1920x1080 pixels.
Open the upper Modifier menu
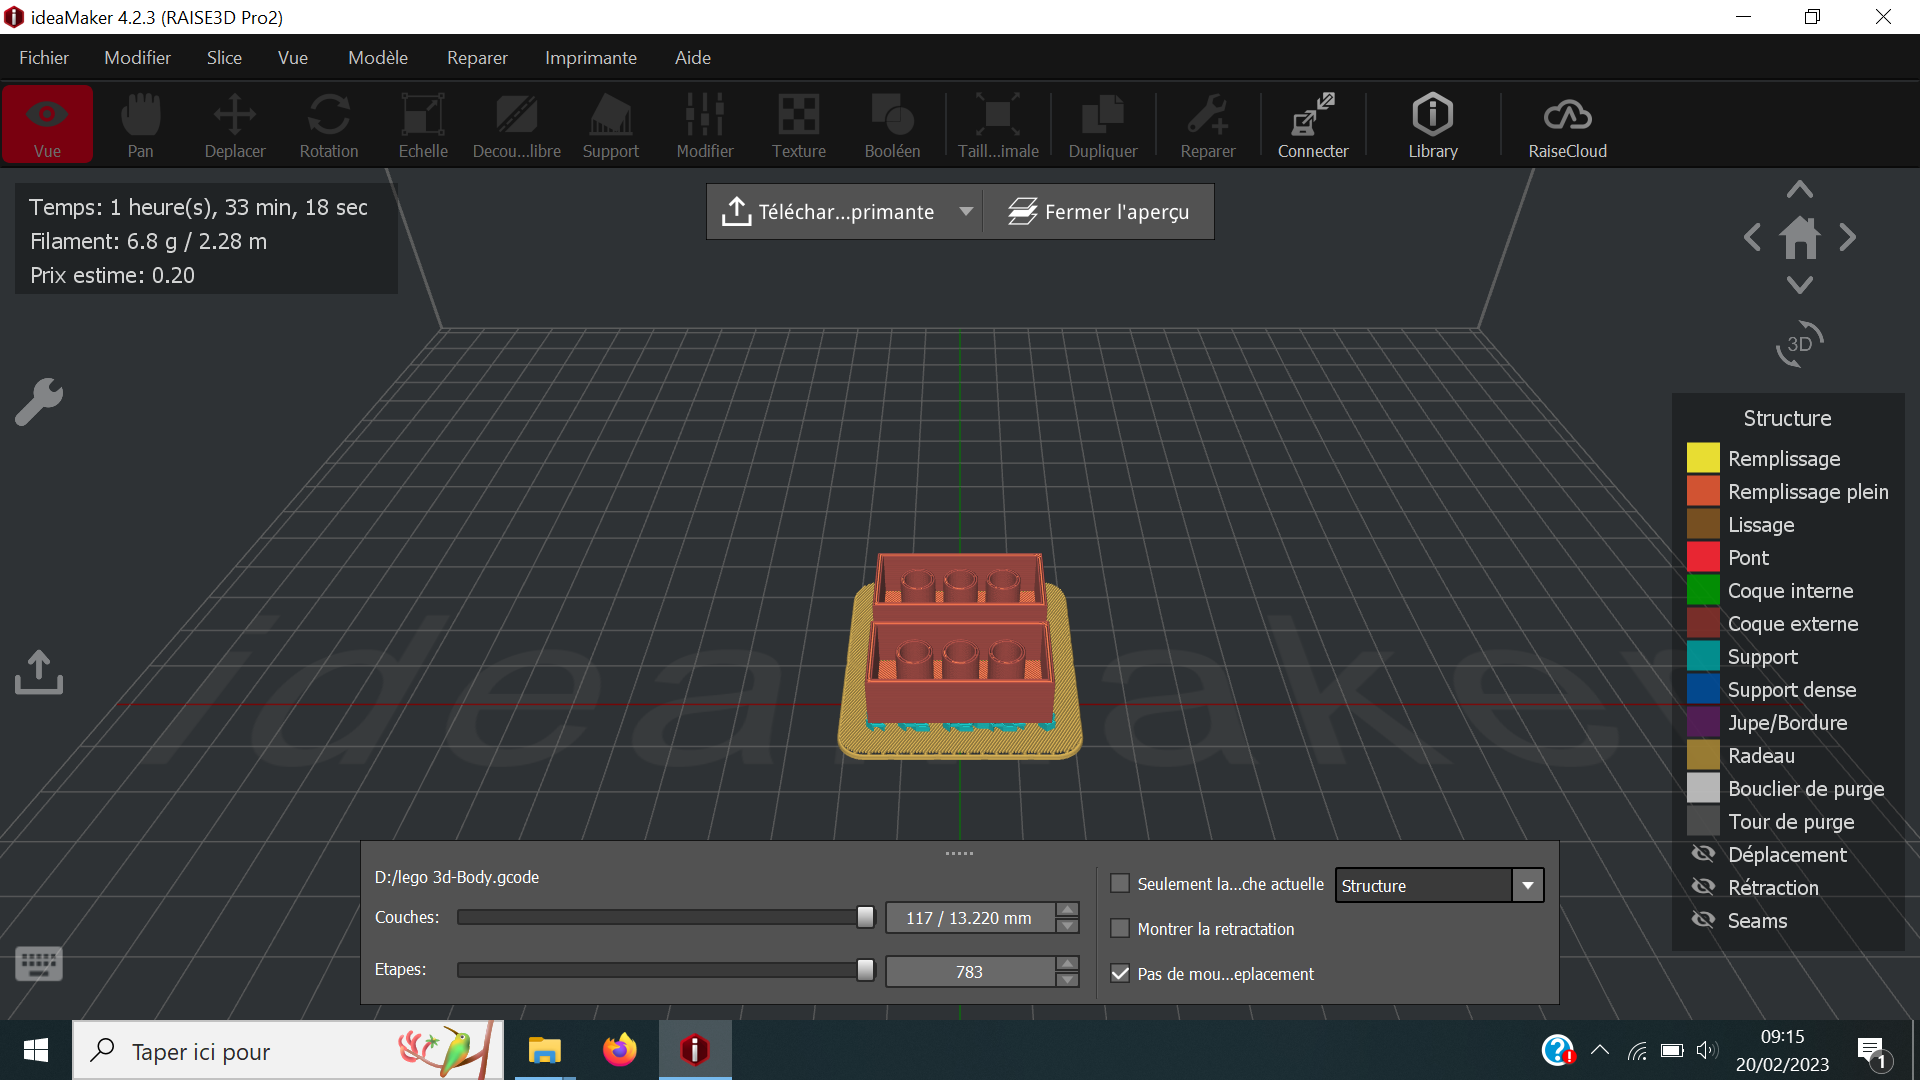click(x=137, y=58)
